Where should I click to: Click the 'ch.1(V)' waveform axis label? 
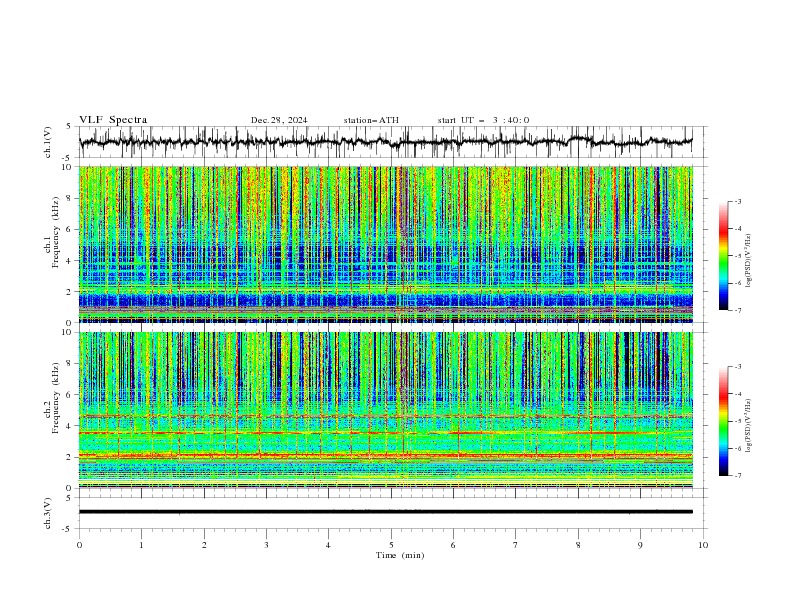48,142
